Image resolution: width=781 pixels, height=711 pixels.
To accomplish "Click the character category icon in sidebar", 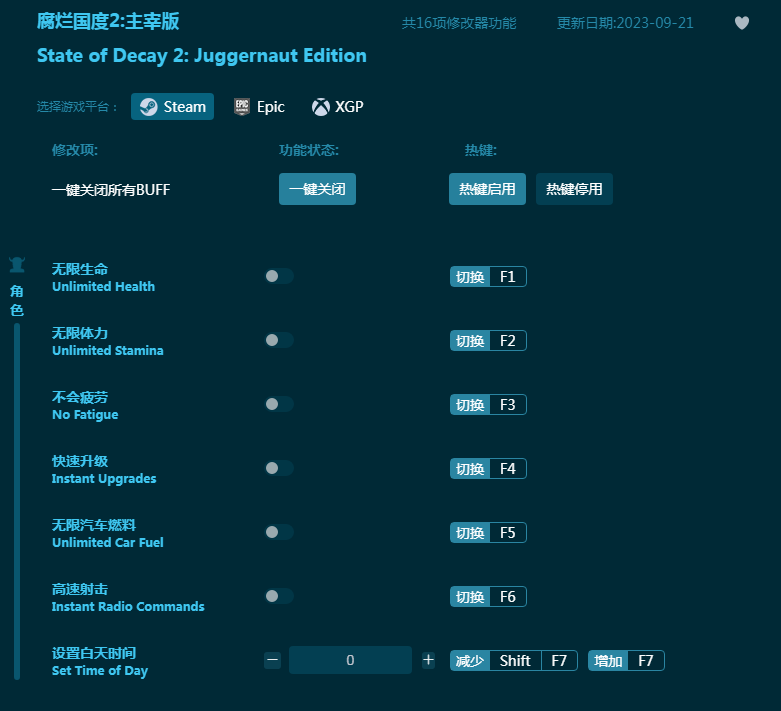I will point(17,265).
